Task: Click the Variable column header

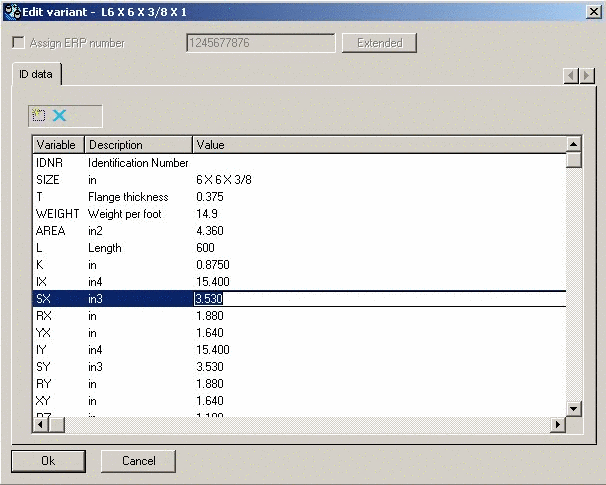Action: point(58,145)
